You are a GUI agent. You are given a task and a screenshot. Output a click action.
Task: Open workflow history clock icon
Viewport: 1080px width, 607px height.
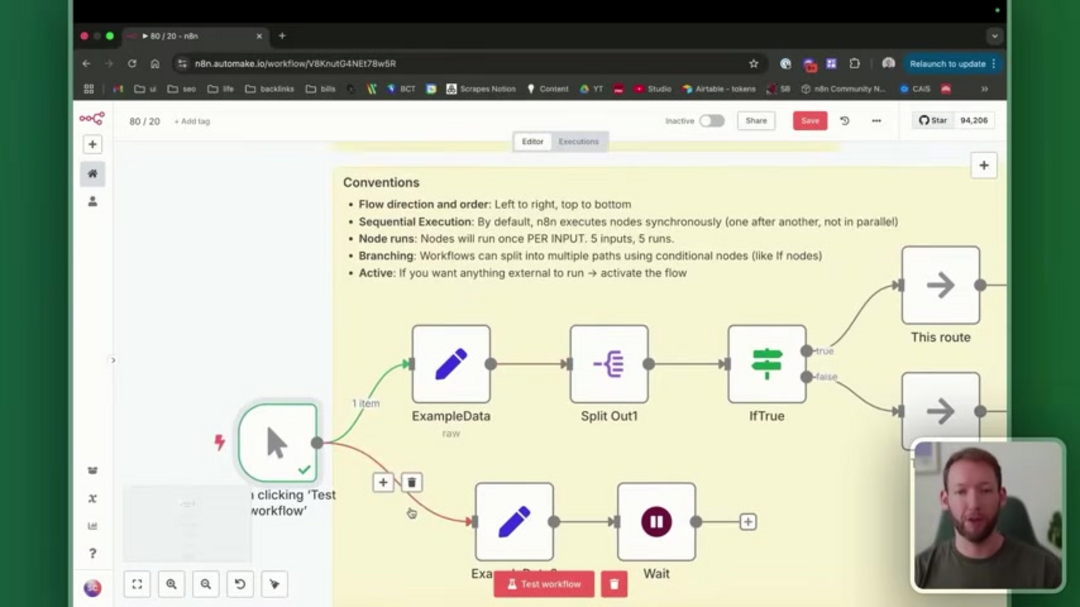[x=844, y=121]
